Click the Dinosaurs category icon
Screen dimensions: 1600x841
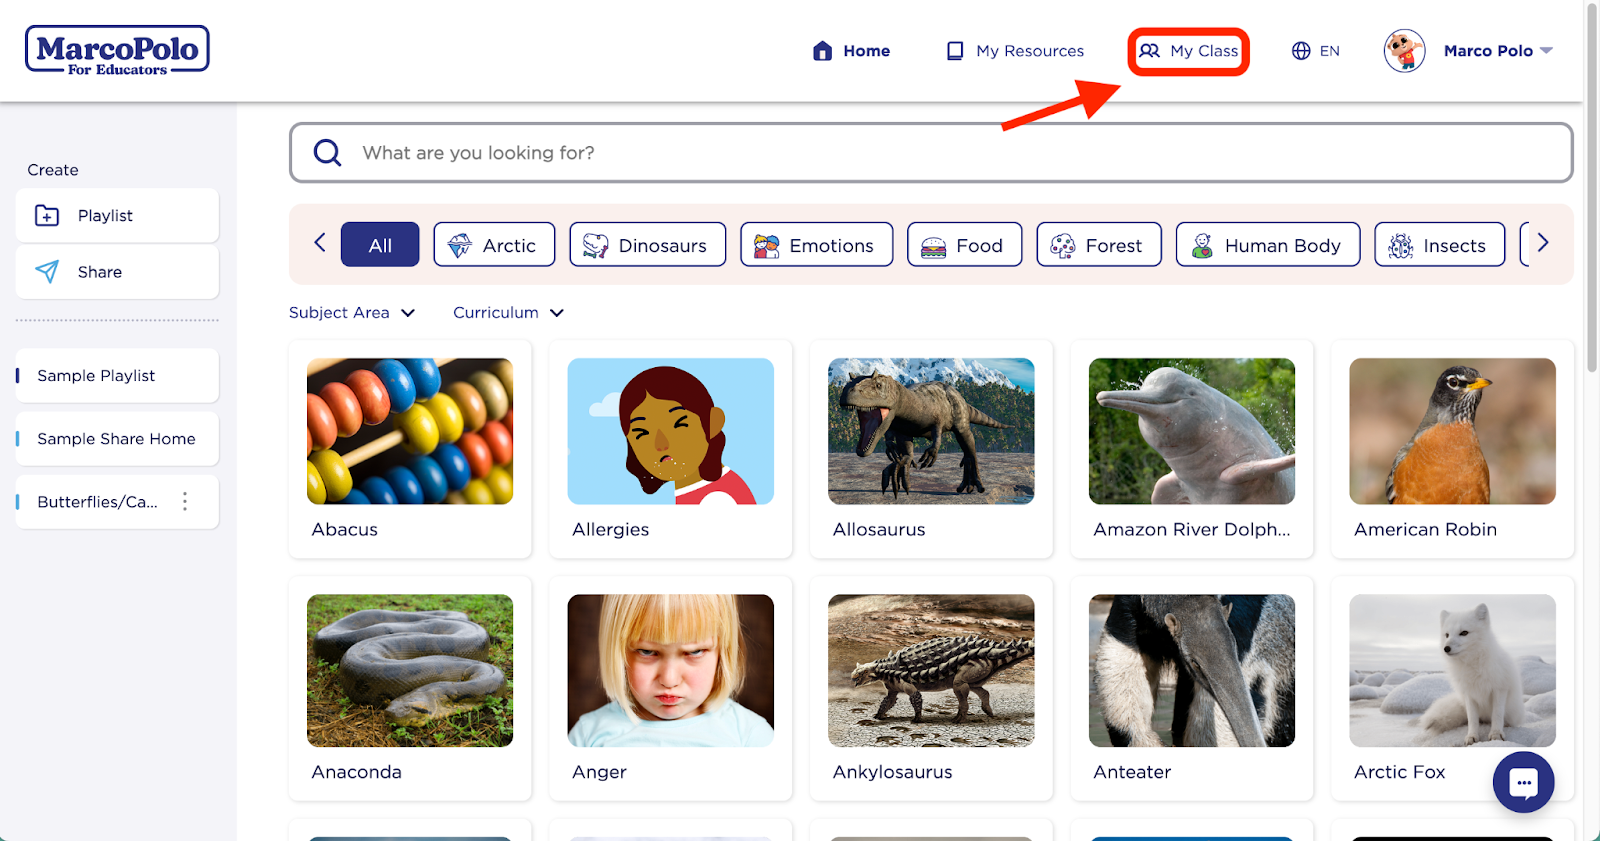pos(596,245)
